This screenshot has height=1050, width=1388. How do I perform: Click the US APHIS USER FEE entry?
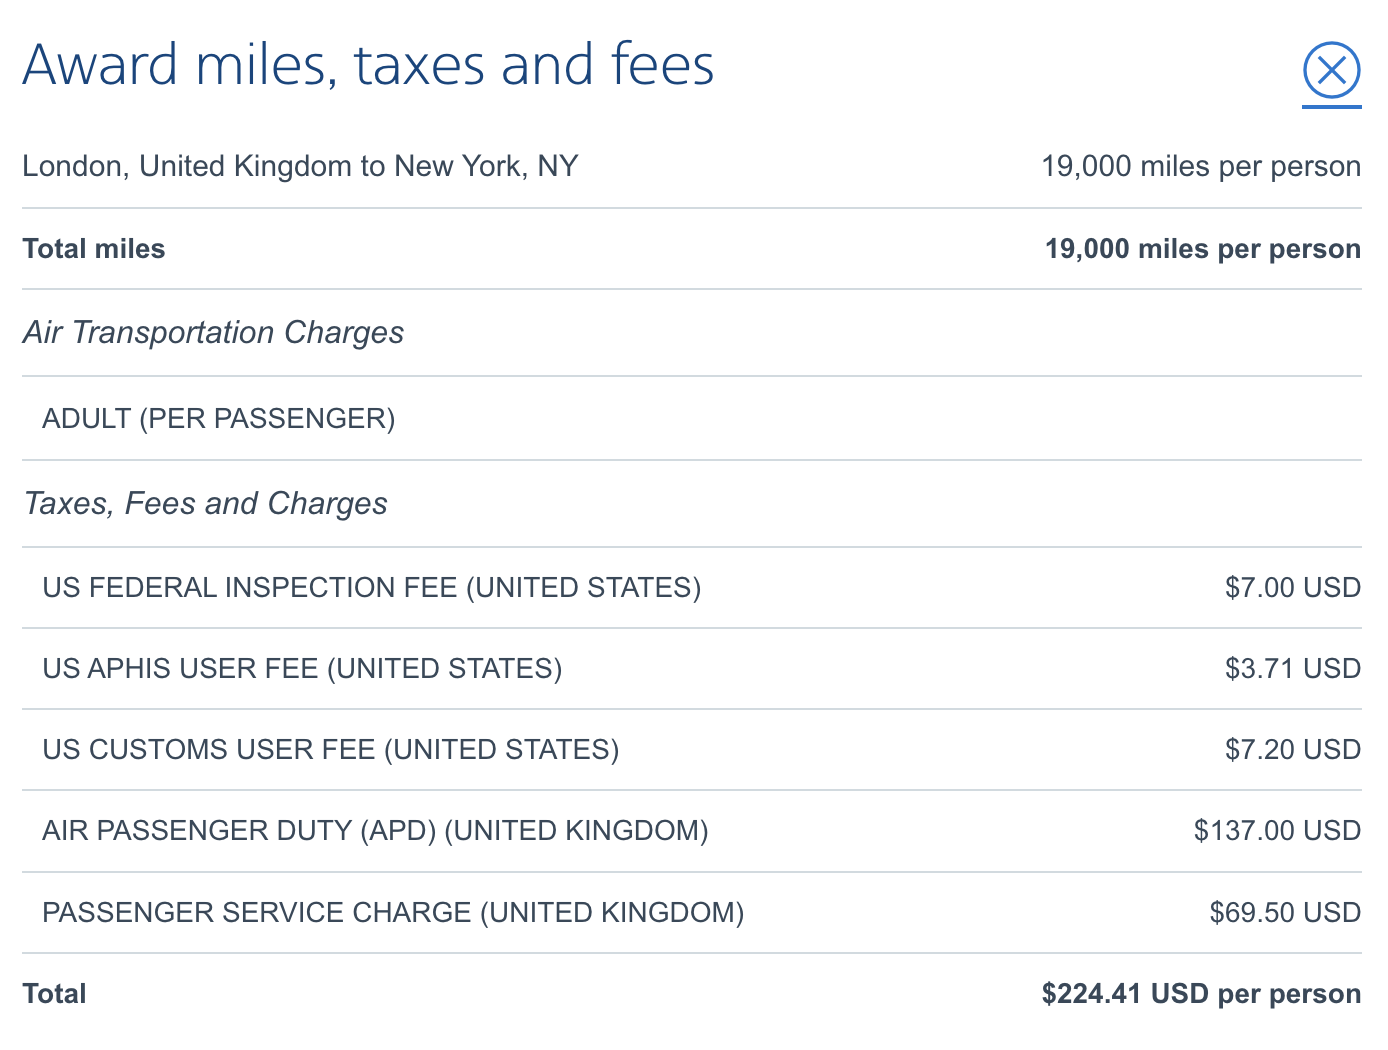(301, 668)
